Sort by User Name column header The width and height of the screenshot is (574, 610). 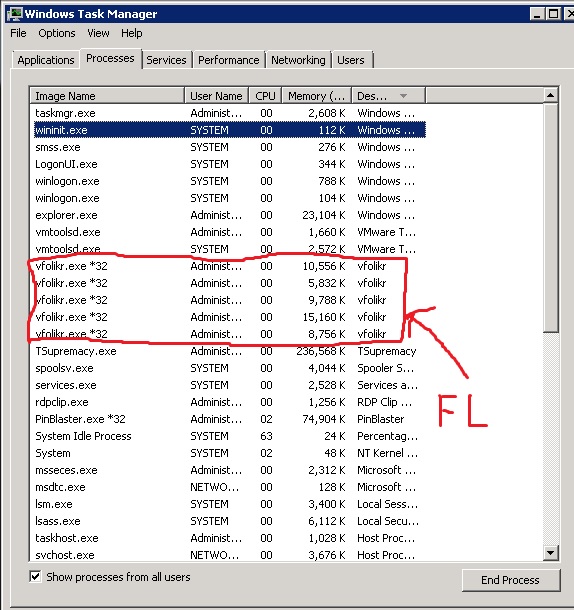[216, 96]
